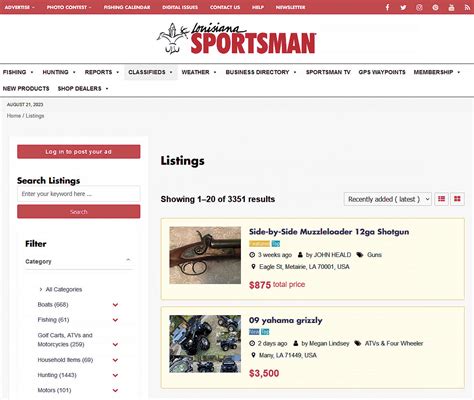474x400 pixels.
Task: Switch to list view layout
Action: (441, 199)
